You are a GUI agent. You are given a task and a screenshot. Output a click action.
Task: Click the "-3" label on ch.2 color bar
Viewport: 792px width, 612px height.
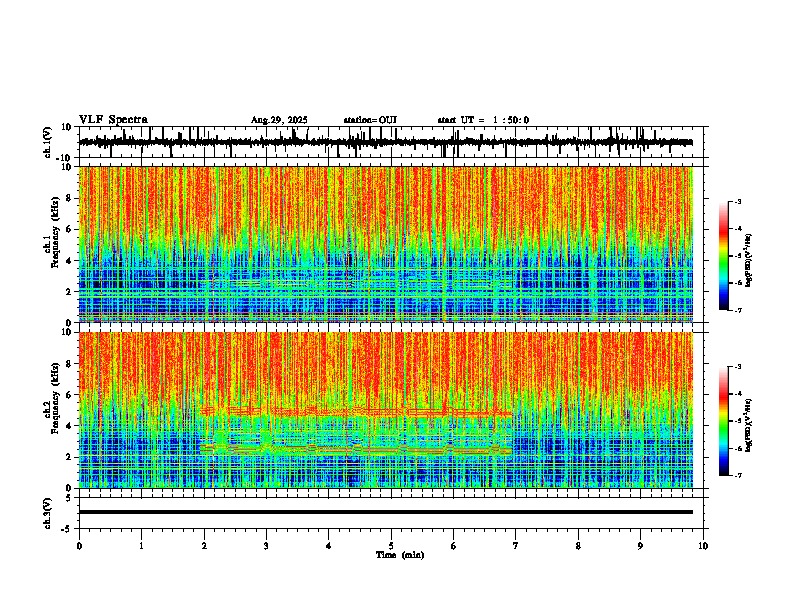(737, 367)
